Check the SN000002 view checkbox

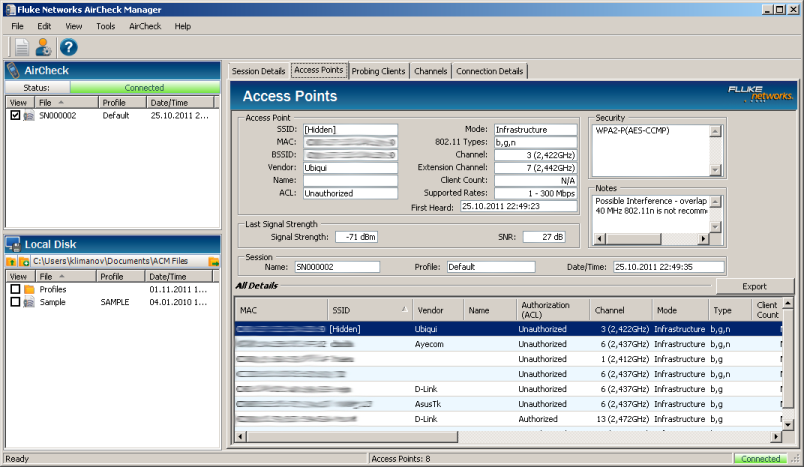(15, 115)
